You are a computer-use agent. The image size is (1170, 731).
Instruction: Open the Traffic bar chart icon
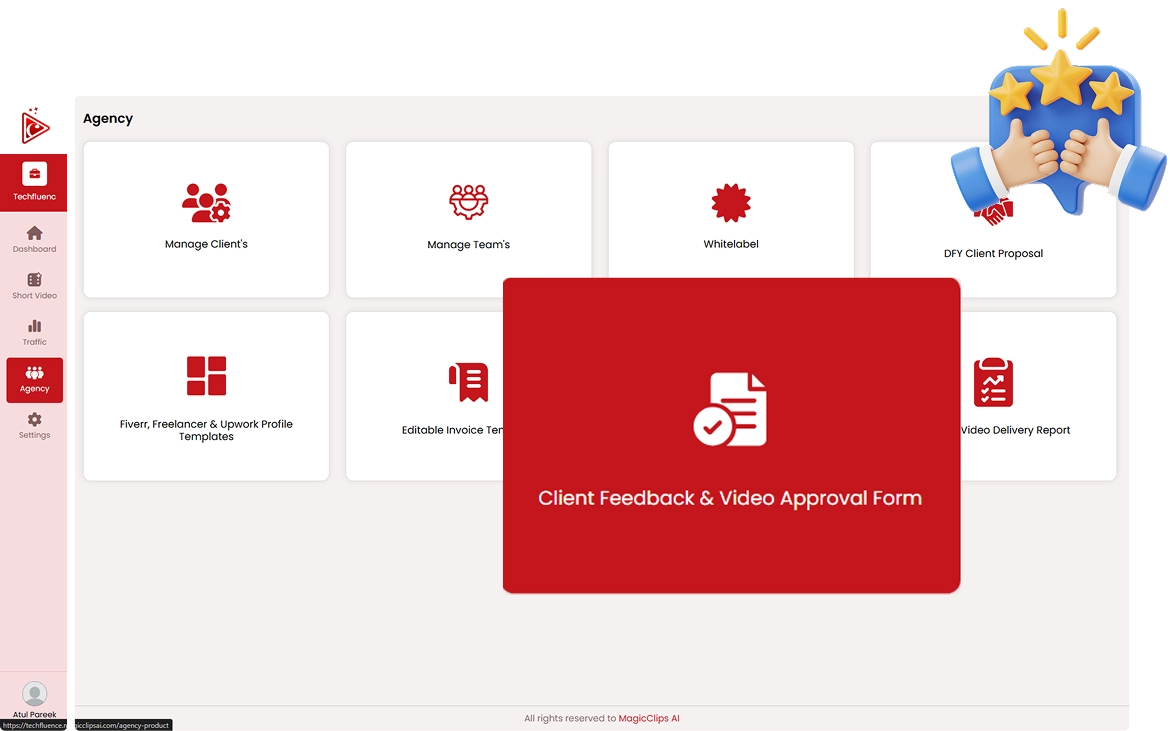tap(34, 326)
